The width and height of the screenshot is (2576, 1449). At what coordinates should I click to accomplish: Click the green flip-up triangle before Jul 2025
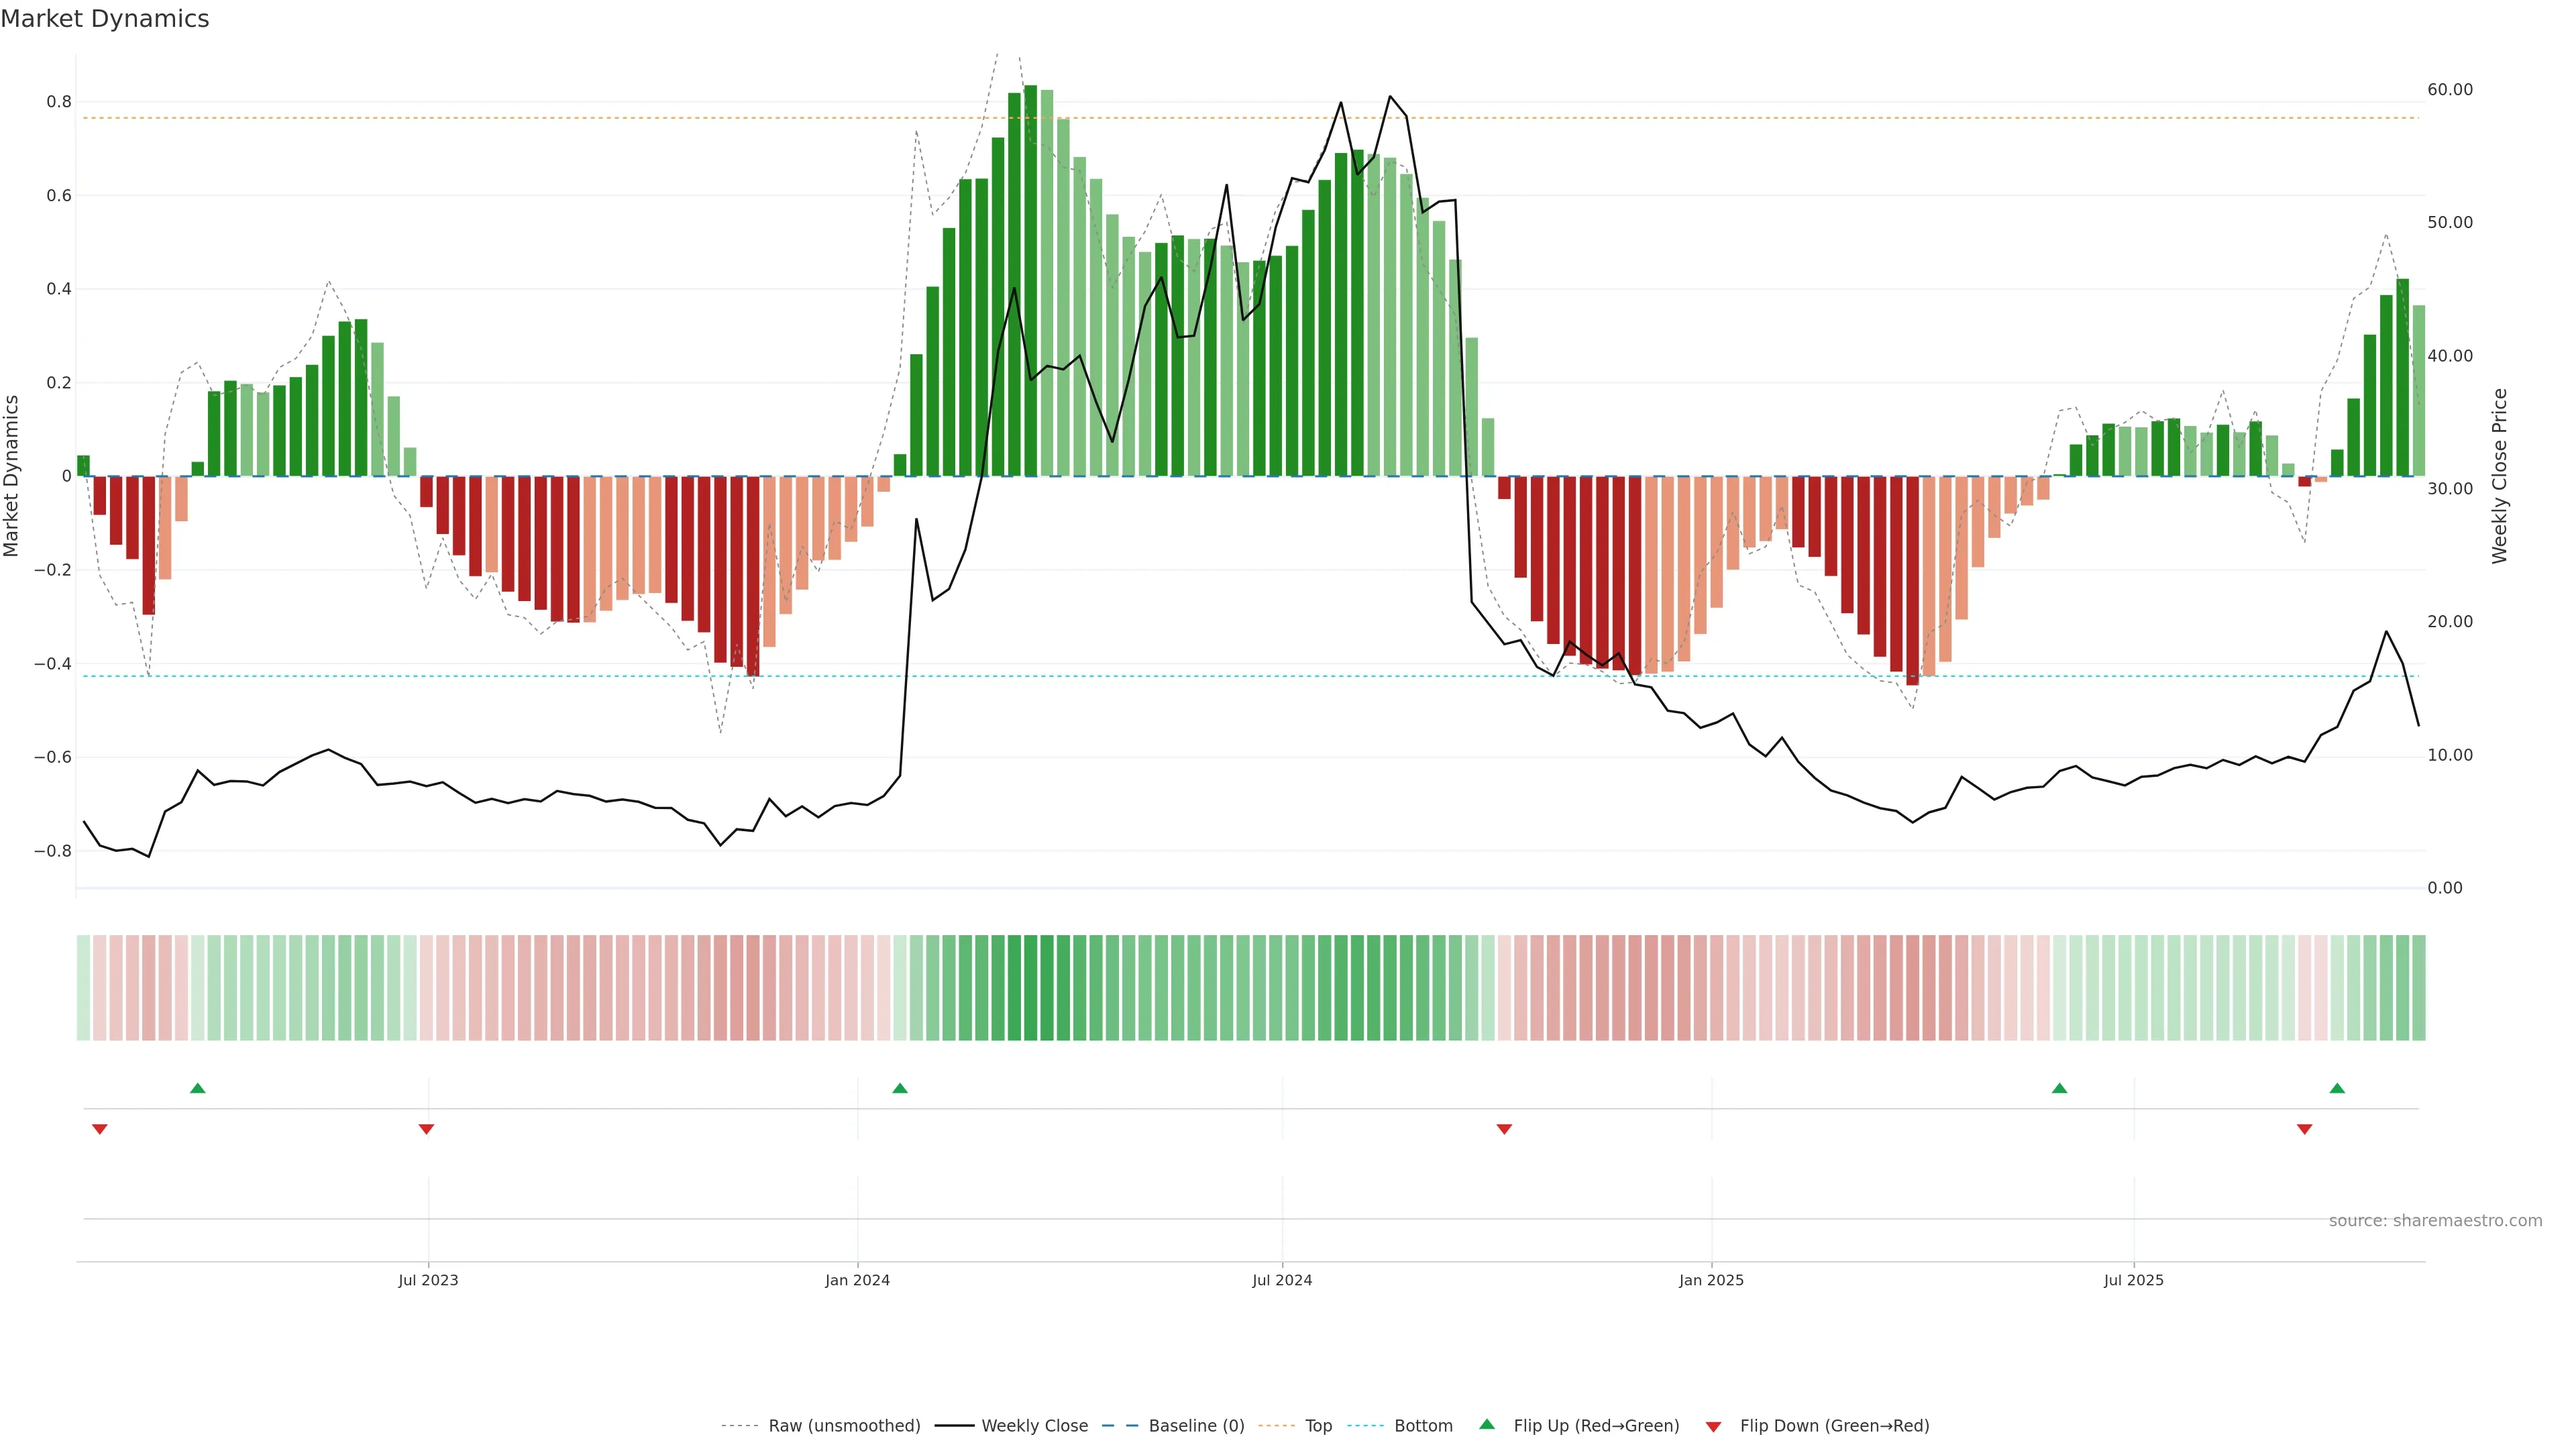coord(2059,1088)
